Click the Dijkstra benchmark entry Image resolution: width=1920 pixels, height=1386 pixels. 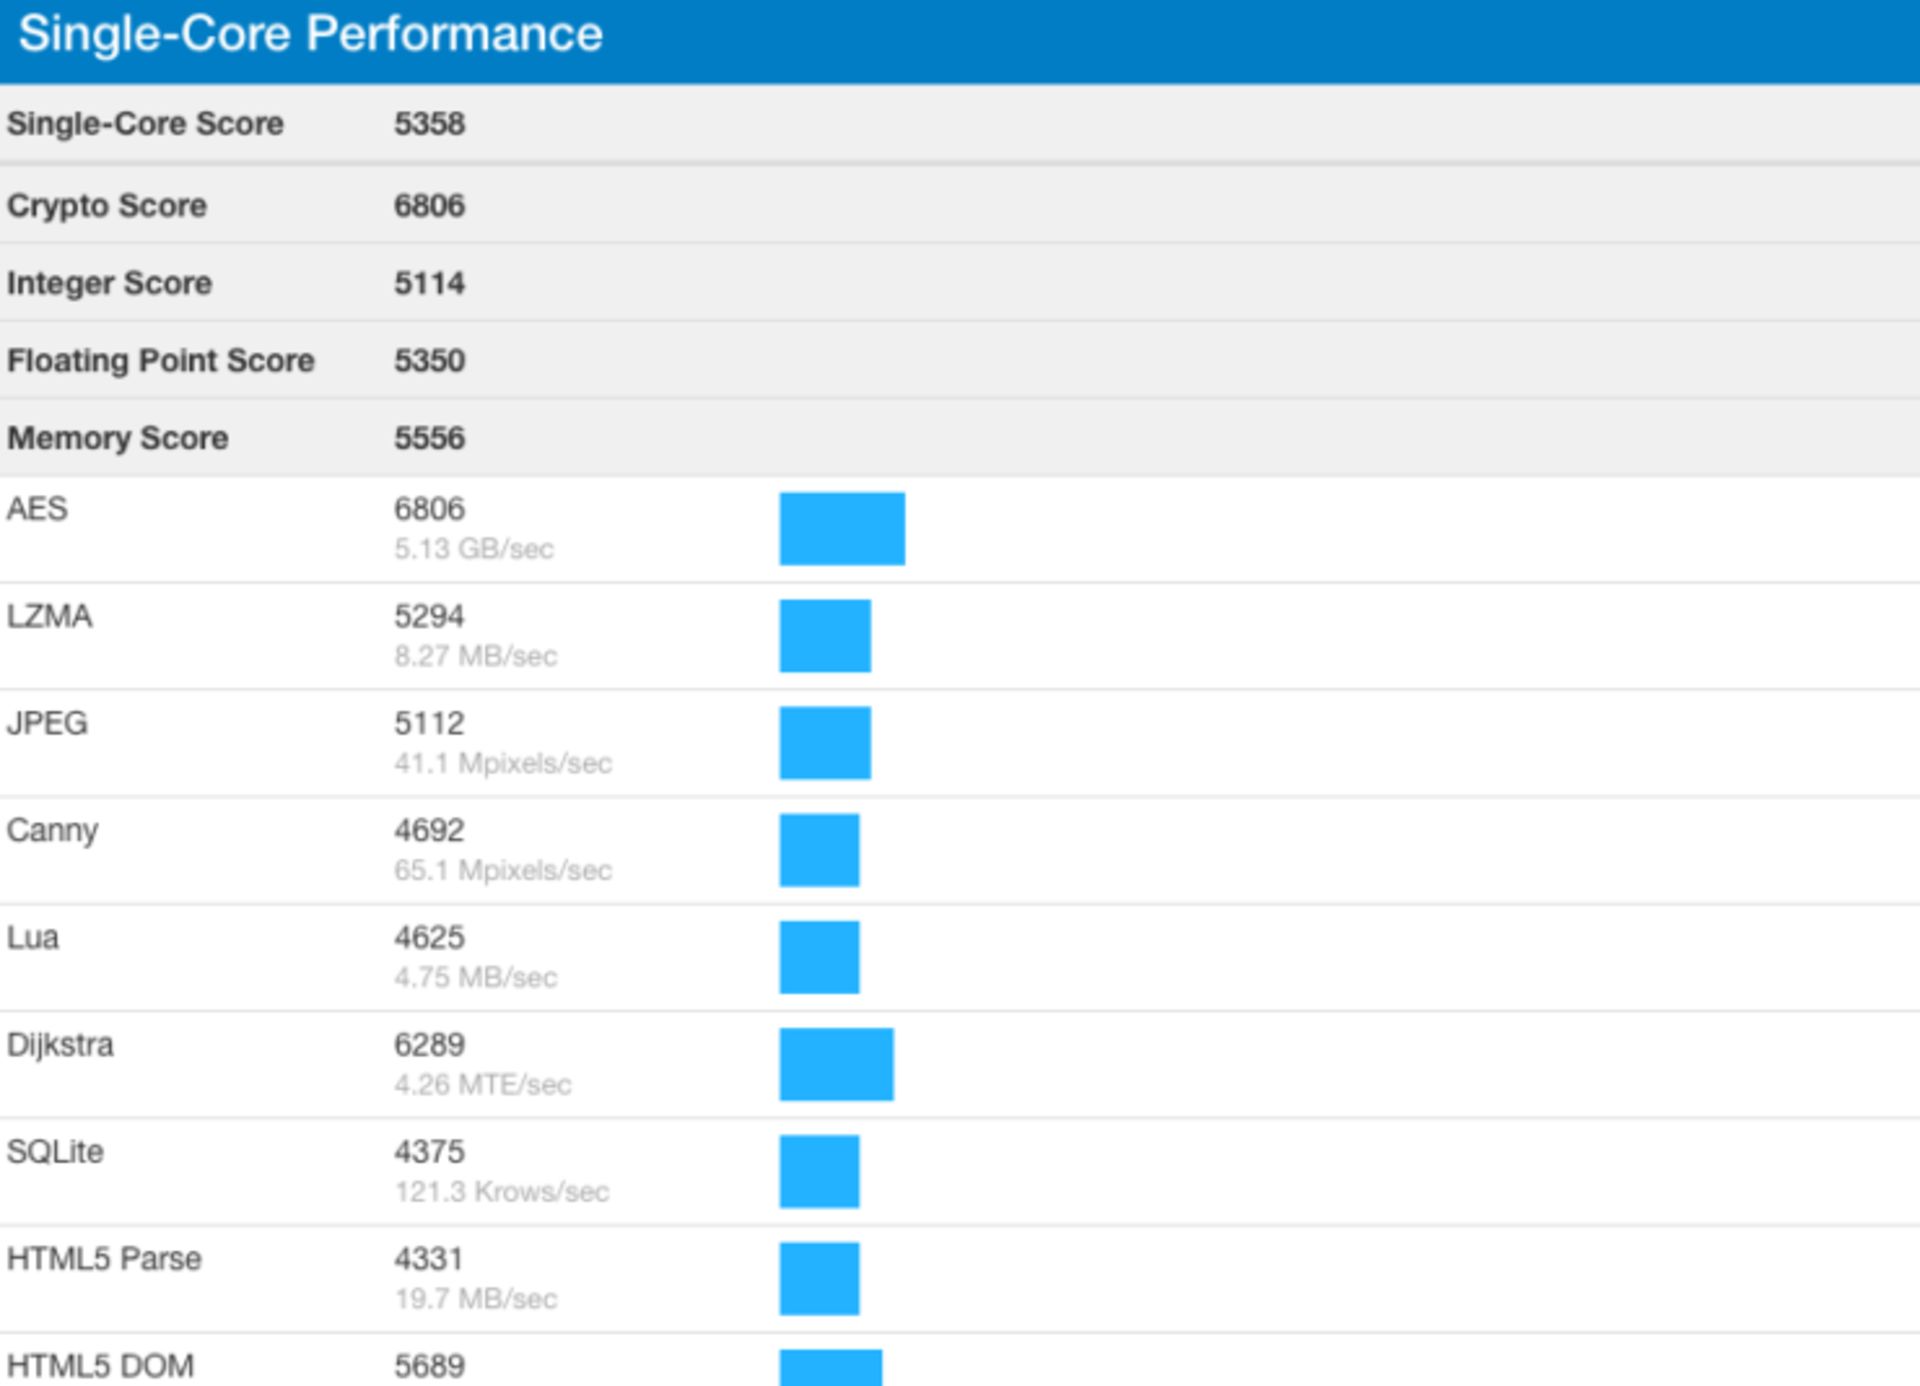tap(62, 1045)
